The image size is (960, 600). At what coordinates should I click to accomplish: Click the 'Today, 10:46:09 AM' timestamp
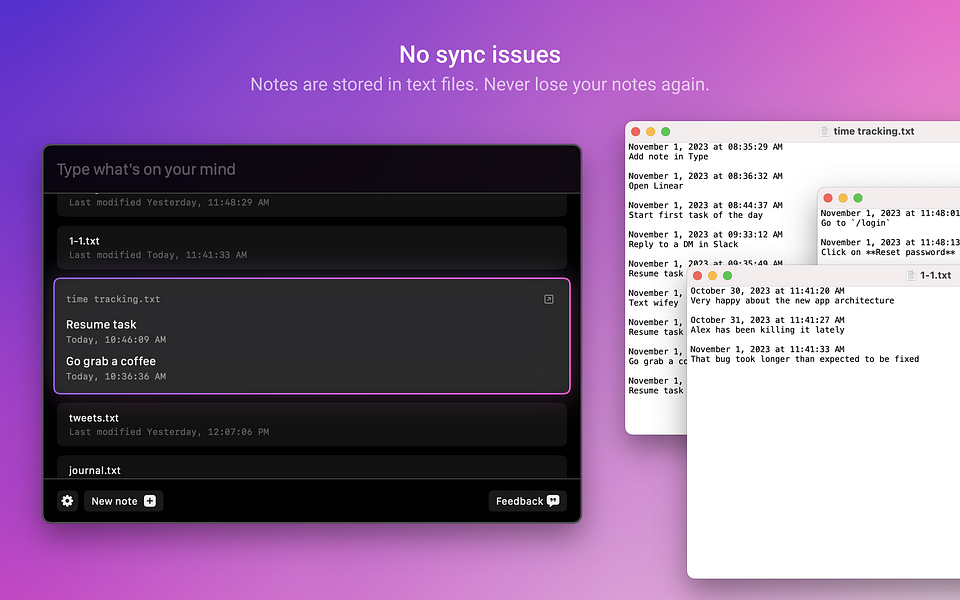[116, 339]
